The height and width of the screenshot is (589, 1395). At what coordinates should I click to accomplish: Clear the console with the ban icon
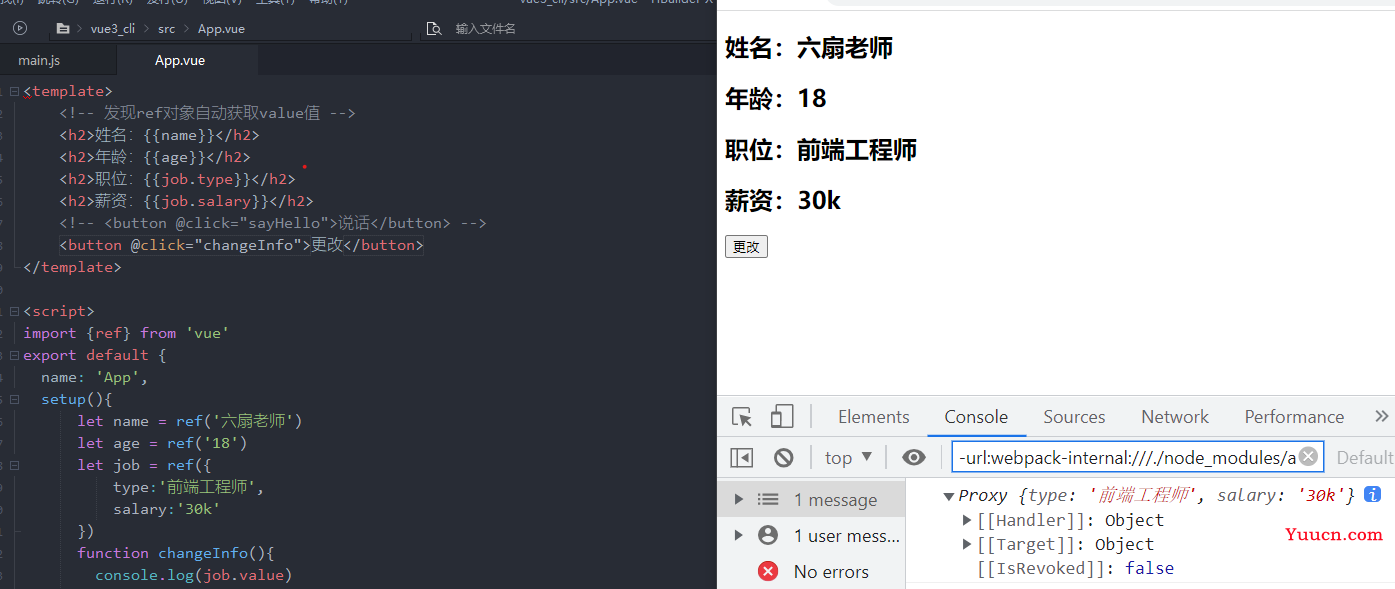784,458
